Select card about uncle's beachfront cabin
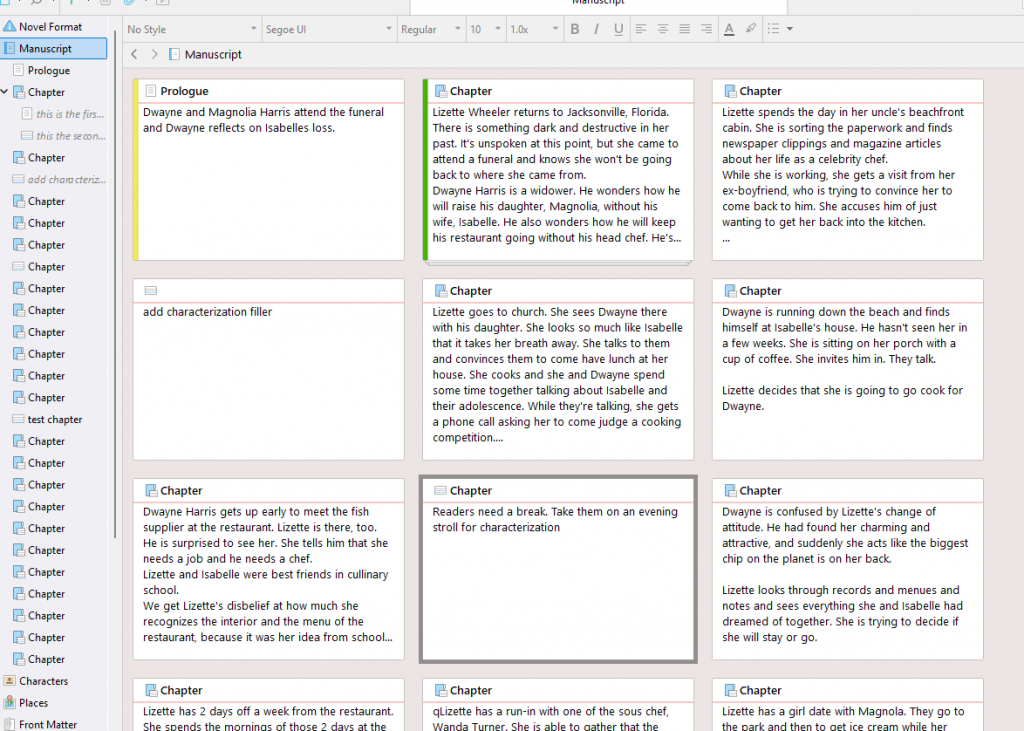The image size is (1024, 731). point(848,170)
